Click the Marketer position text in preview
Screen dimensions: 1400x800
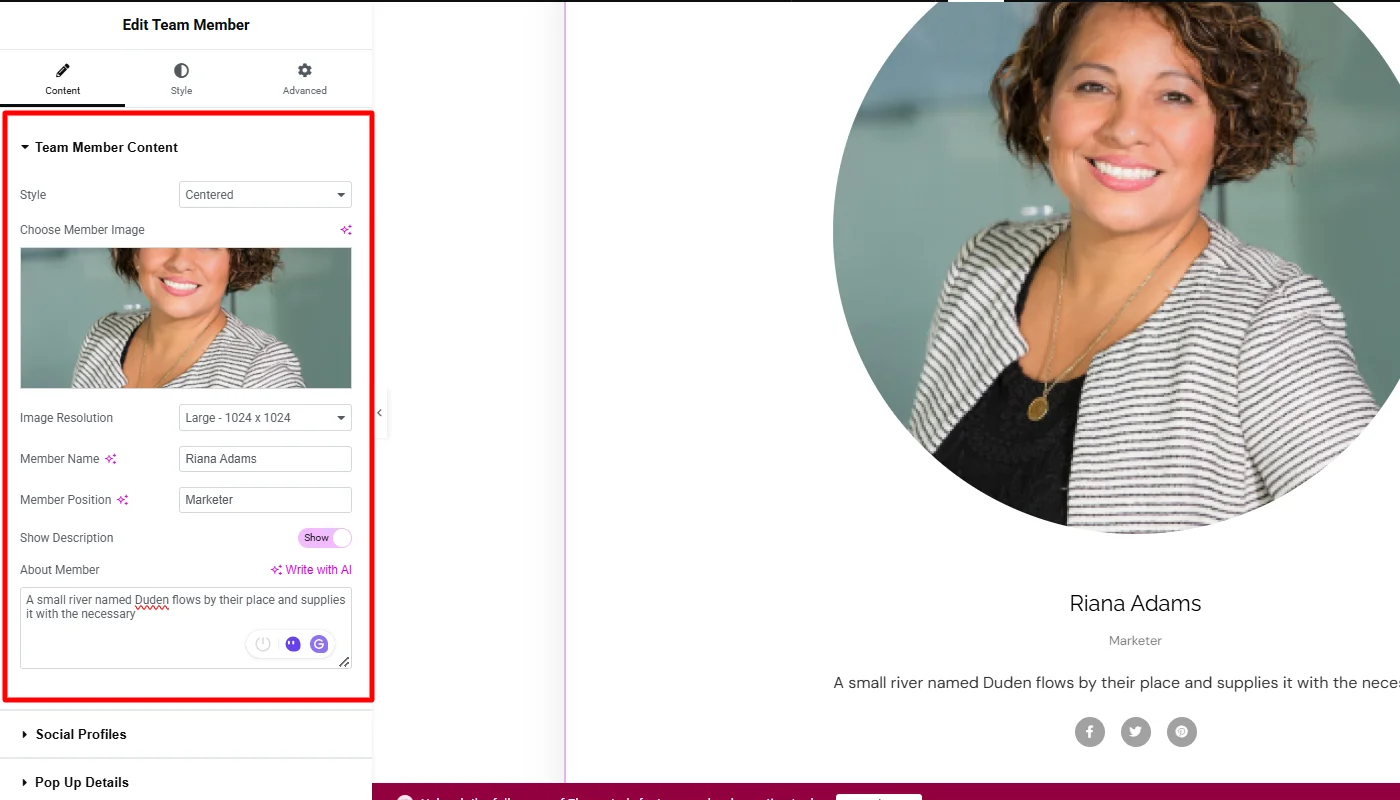tap(1135, 641)
